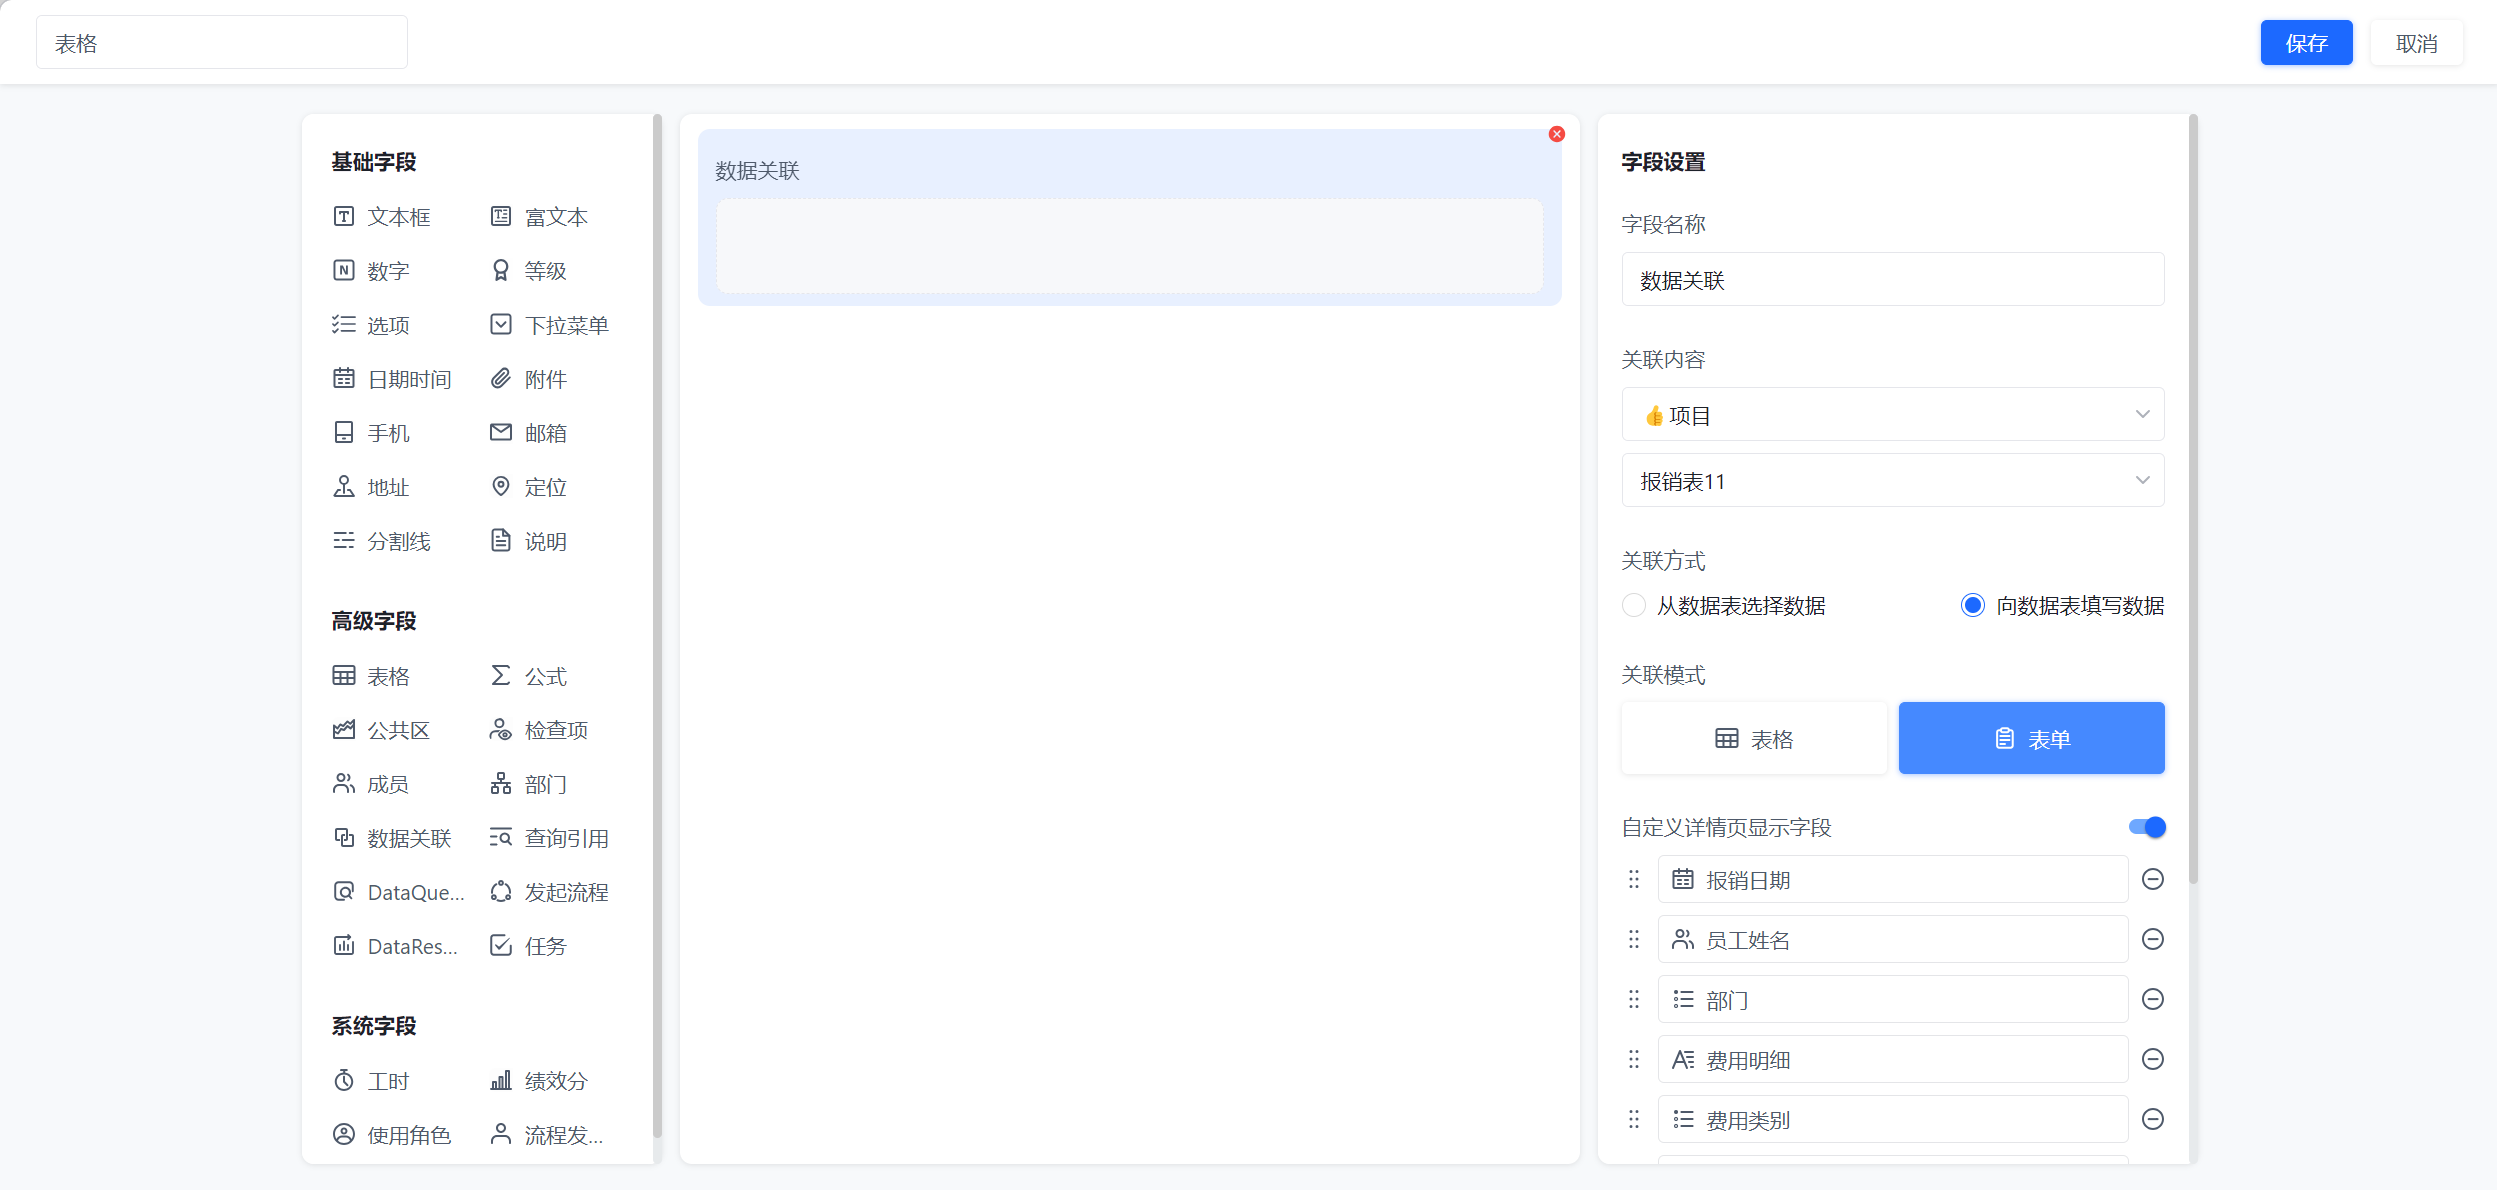2497x1190 pixels.
Task: Add the 公式 formula field
Action: [x=529, y=676]
